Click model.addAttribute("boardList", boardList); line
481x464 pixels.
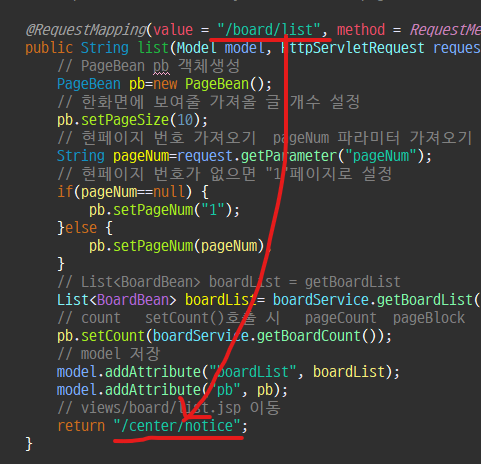228,372
